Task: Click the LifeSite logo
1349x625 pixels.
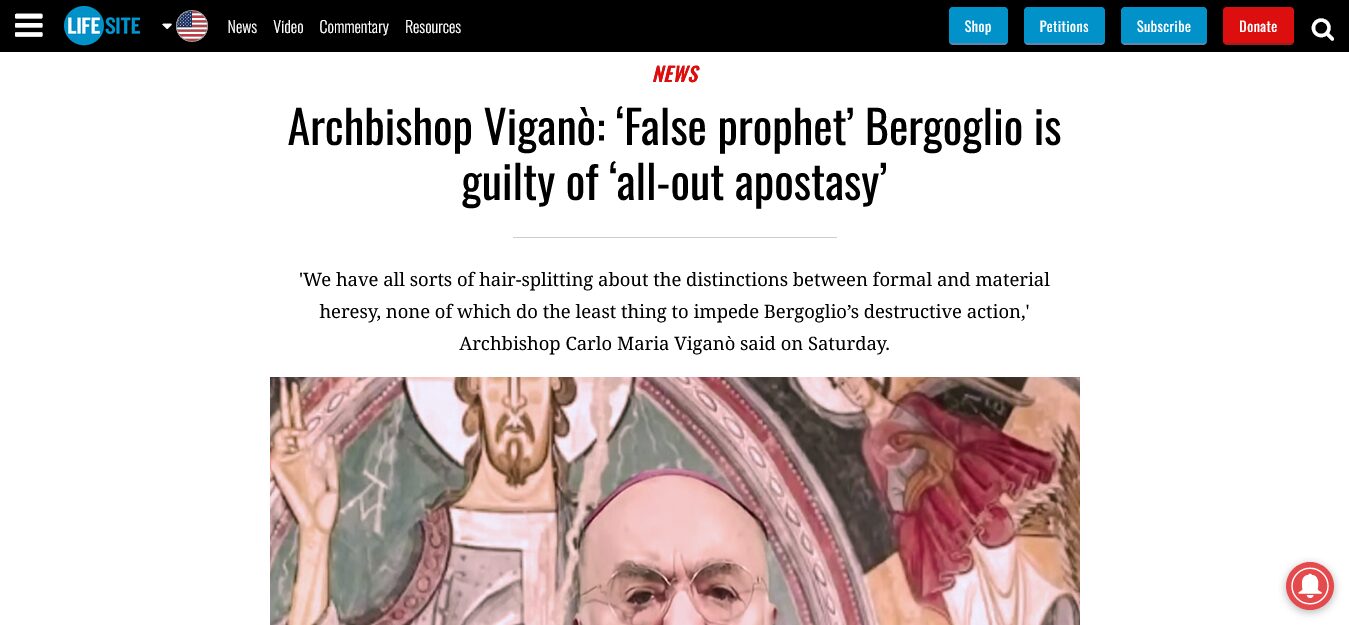Action: coord(102,26)
